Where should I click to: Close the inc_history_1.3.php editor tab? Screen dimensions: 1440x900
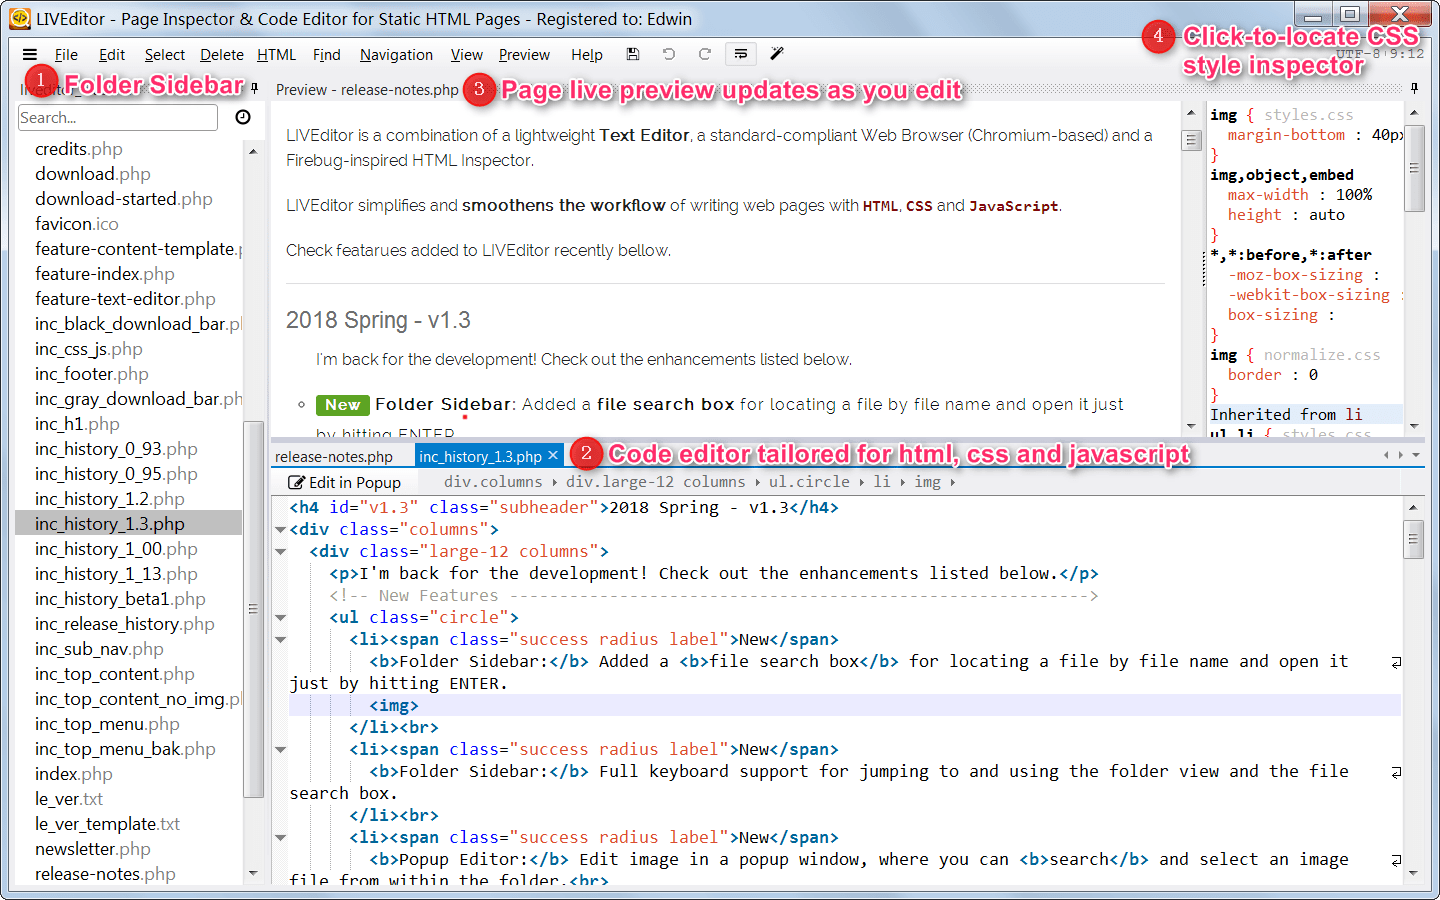552,457
